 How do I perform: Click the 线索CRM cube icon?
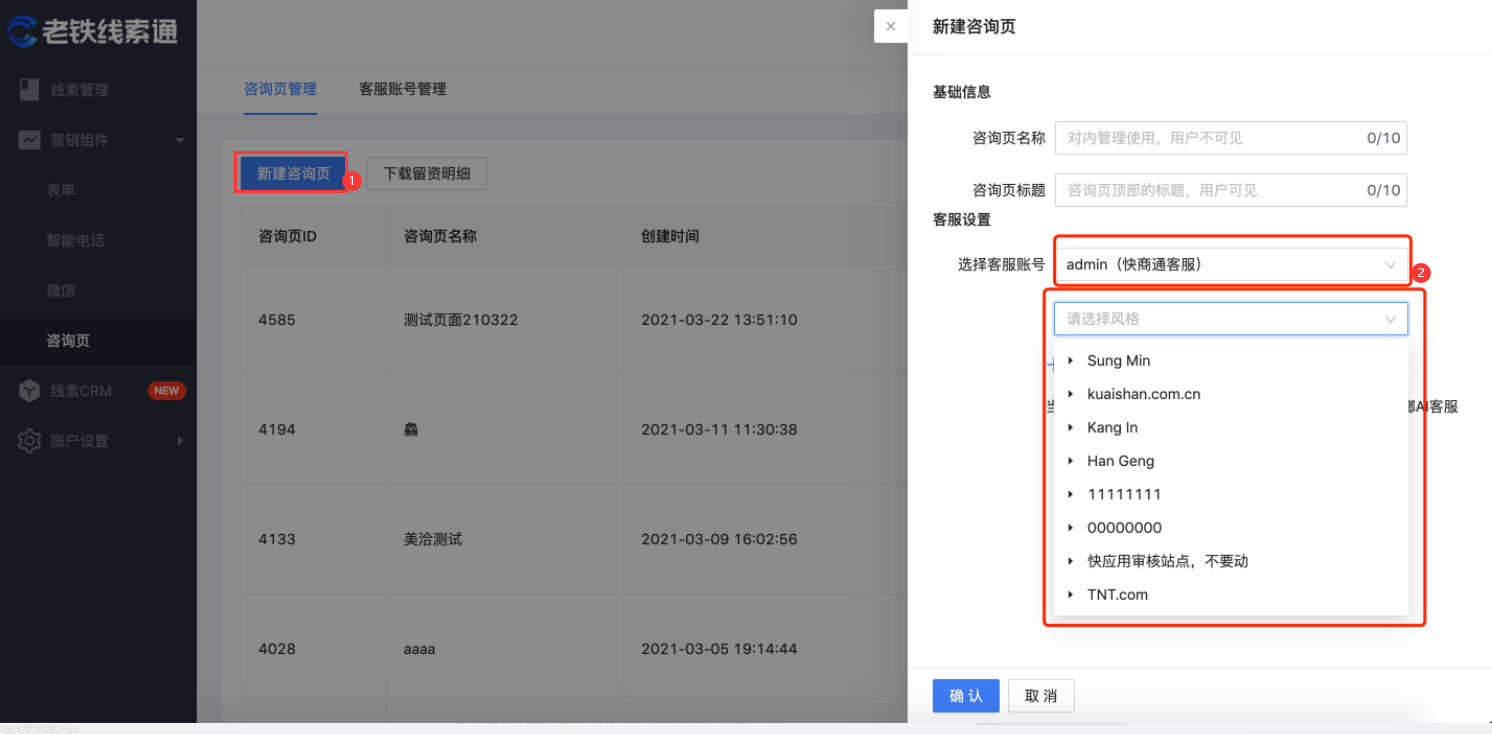tap(30, 391)
